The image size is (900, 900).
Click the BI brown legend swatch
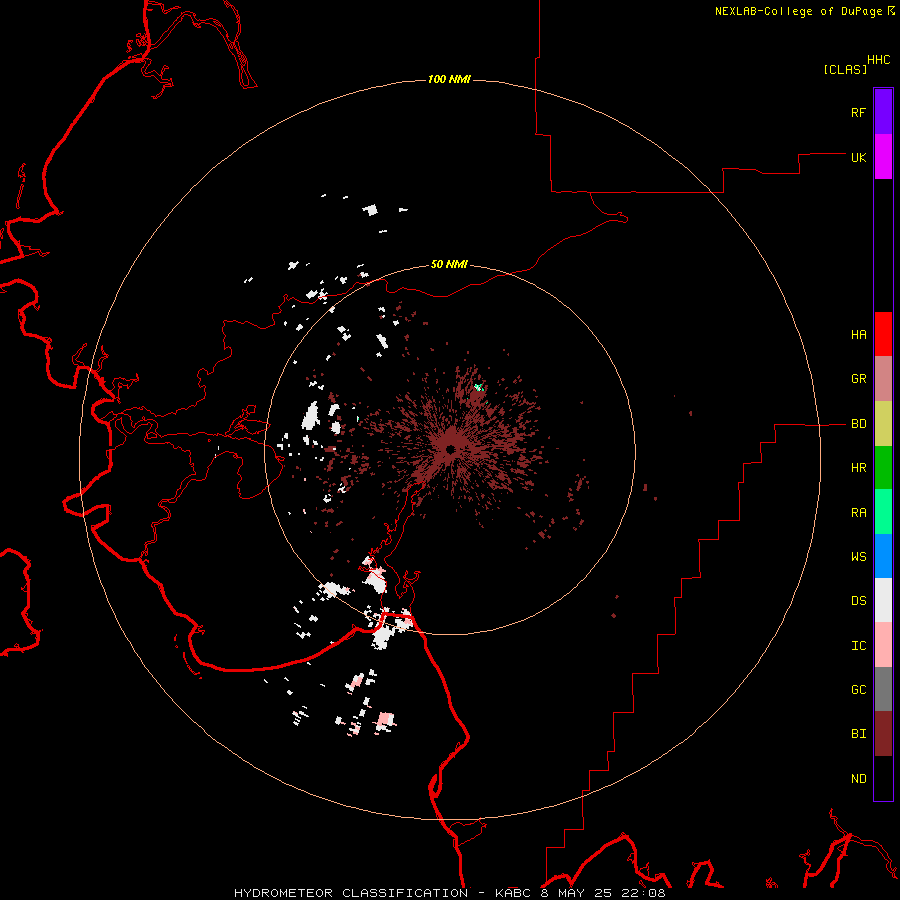[883, 734]
